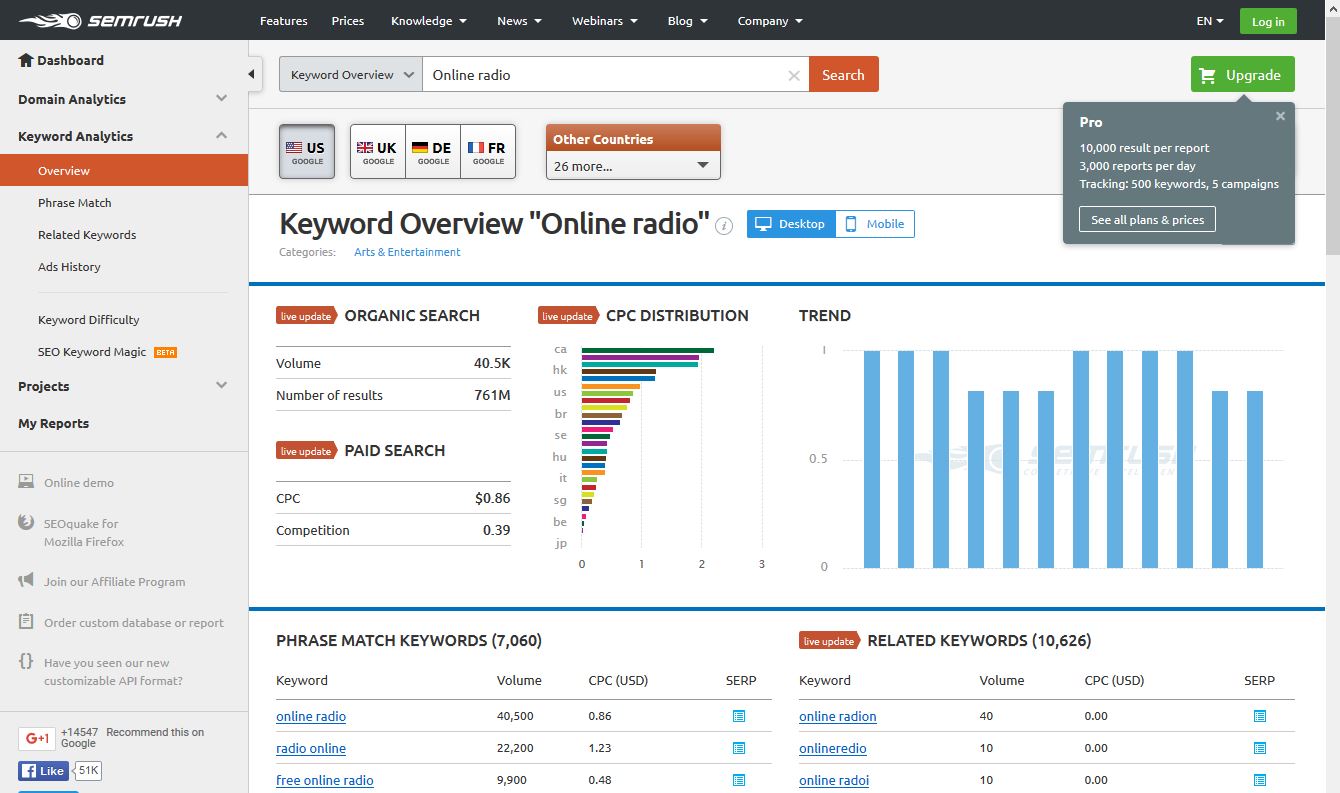Image resolution: width=1340 pixels, height=793 pixels.
Task: Open the Other Countries dropdown
Action: 633,166
